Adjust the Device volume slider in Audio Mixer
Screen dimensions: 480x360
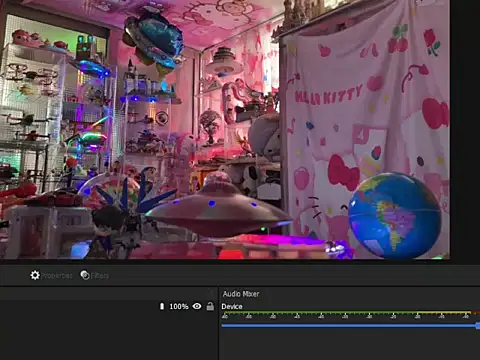[x=351, y=326]
